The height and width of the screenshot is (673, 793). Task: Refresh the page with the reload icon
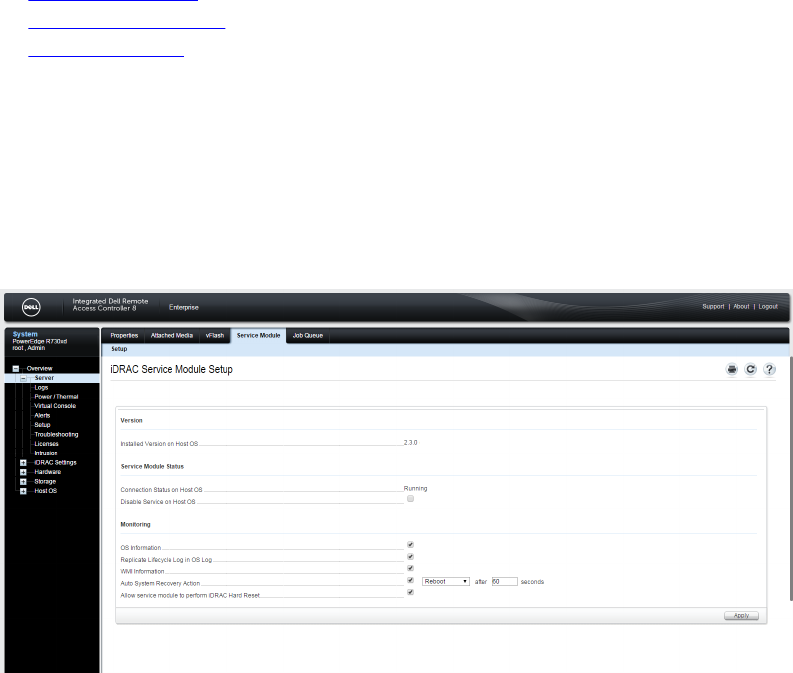(751, 370)
